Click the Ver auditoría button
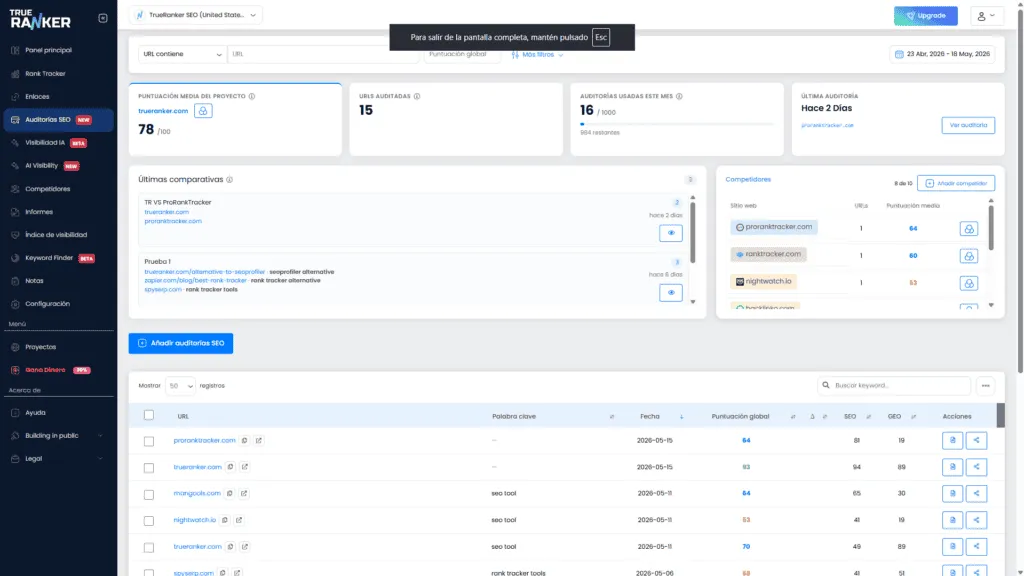 [968, 125]
